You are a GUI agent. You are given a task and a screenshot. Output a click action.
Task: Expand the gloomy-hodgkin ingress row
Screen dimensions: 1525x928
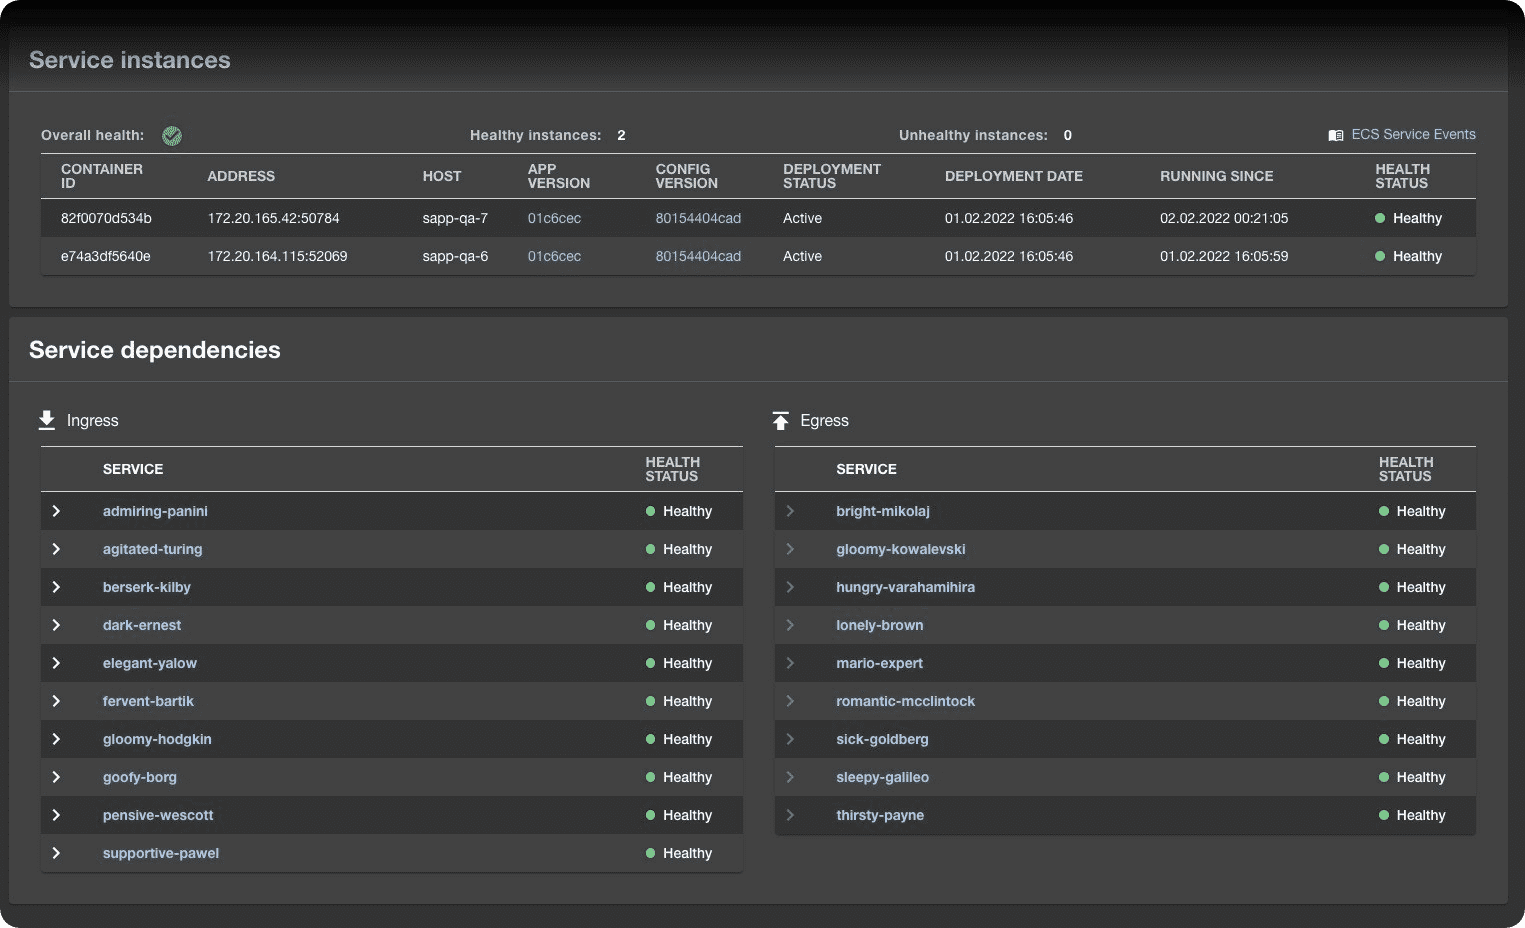[56, 739]
